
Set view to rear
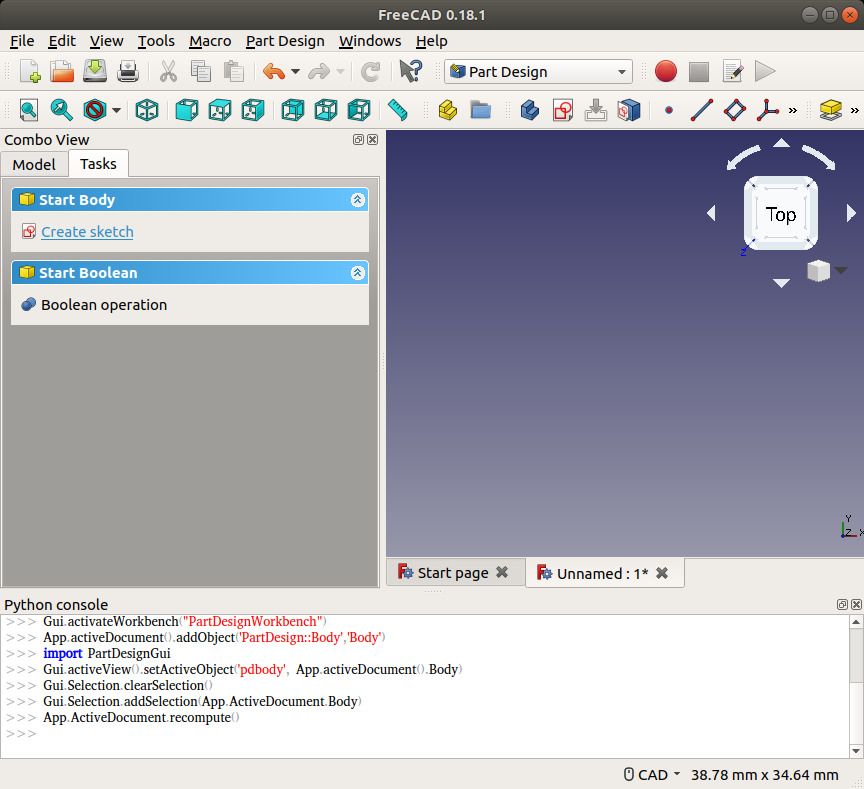tap(293, 110)
